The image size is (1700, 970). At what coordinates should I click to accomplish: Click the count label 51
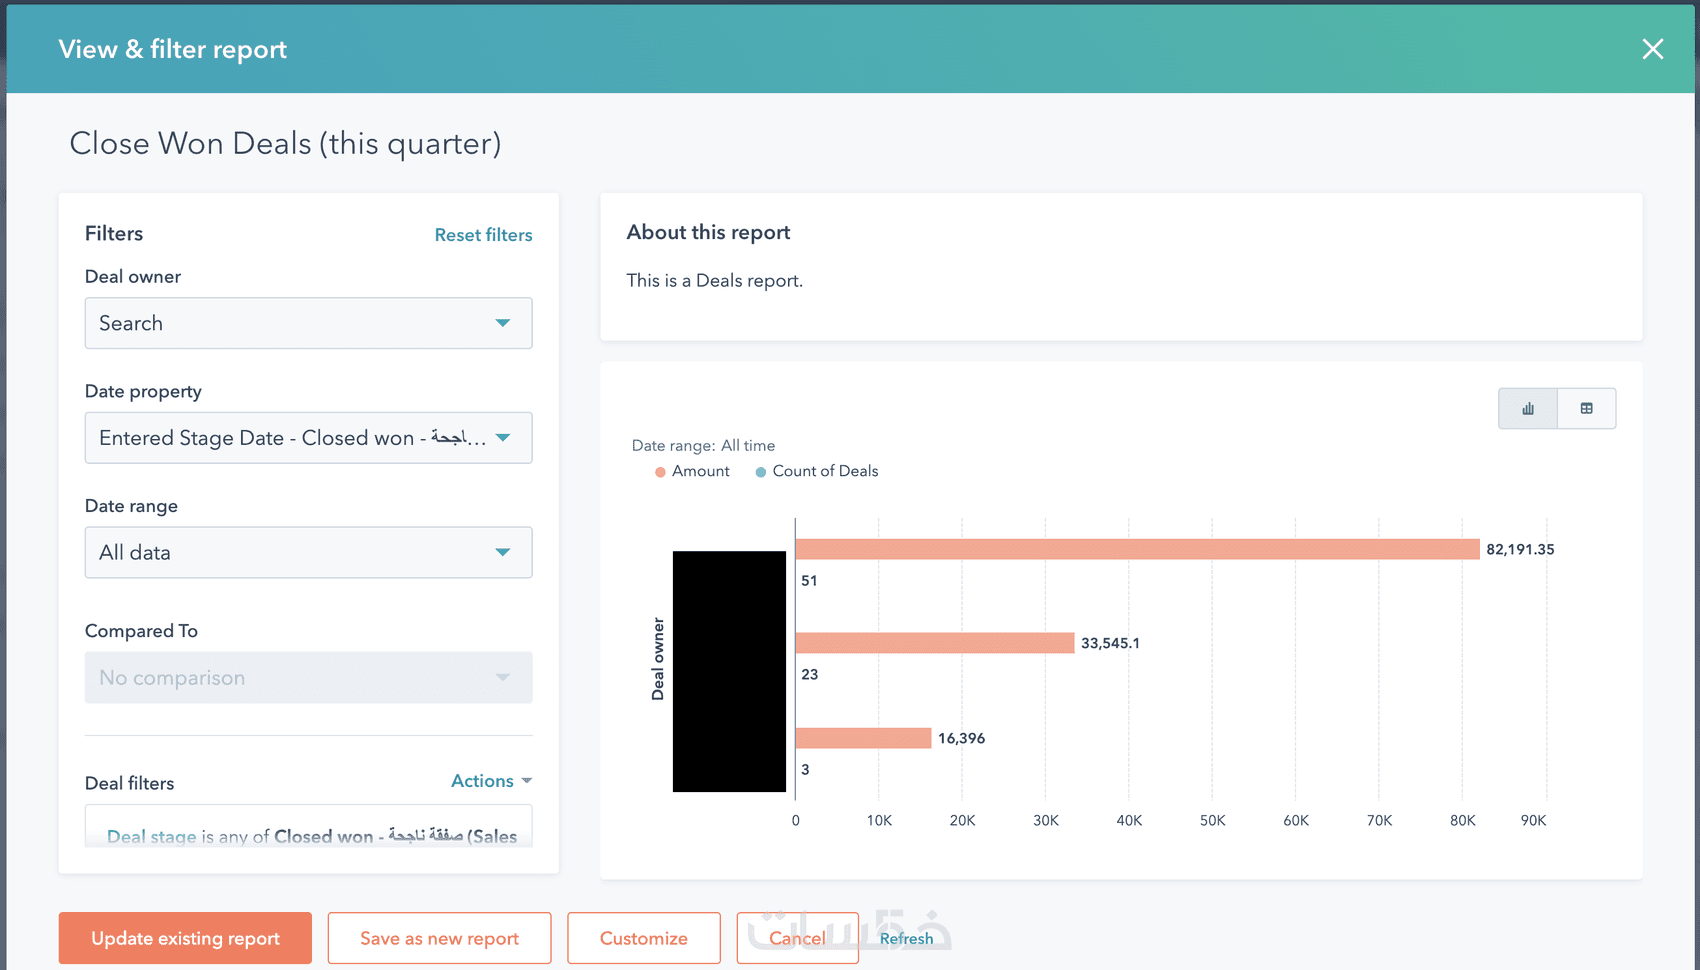point(809,580)
